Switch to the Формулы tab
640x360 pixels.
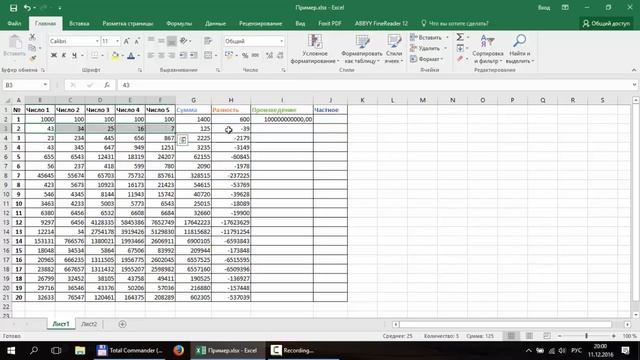(179, 24)
